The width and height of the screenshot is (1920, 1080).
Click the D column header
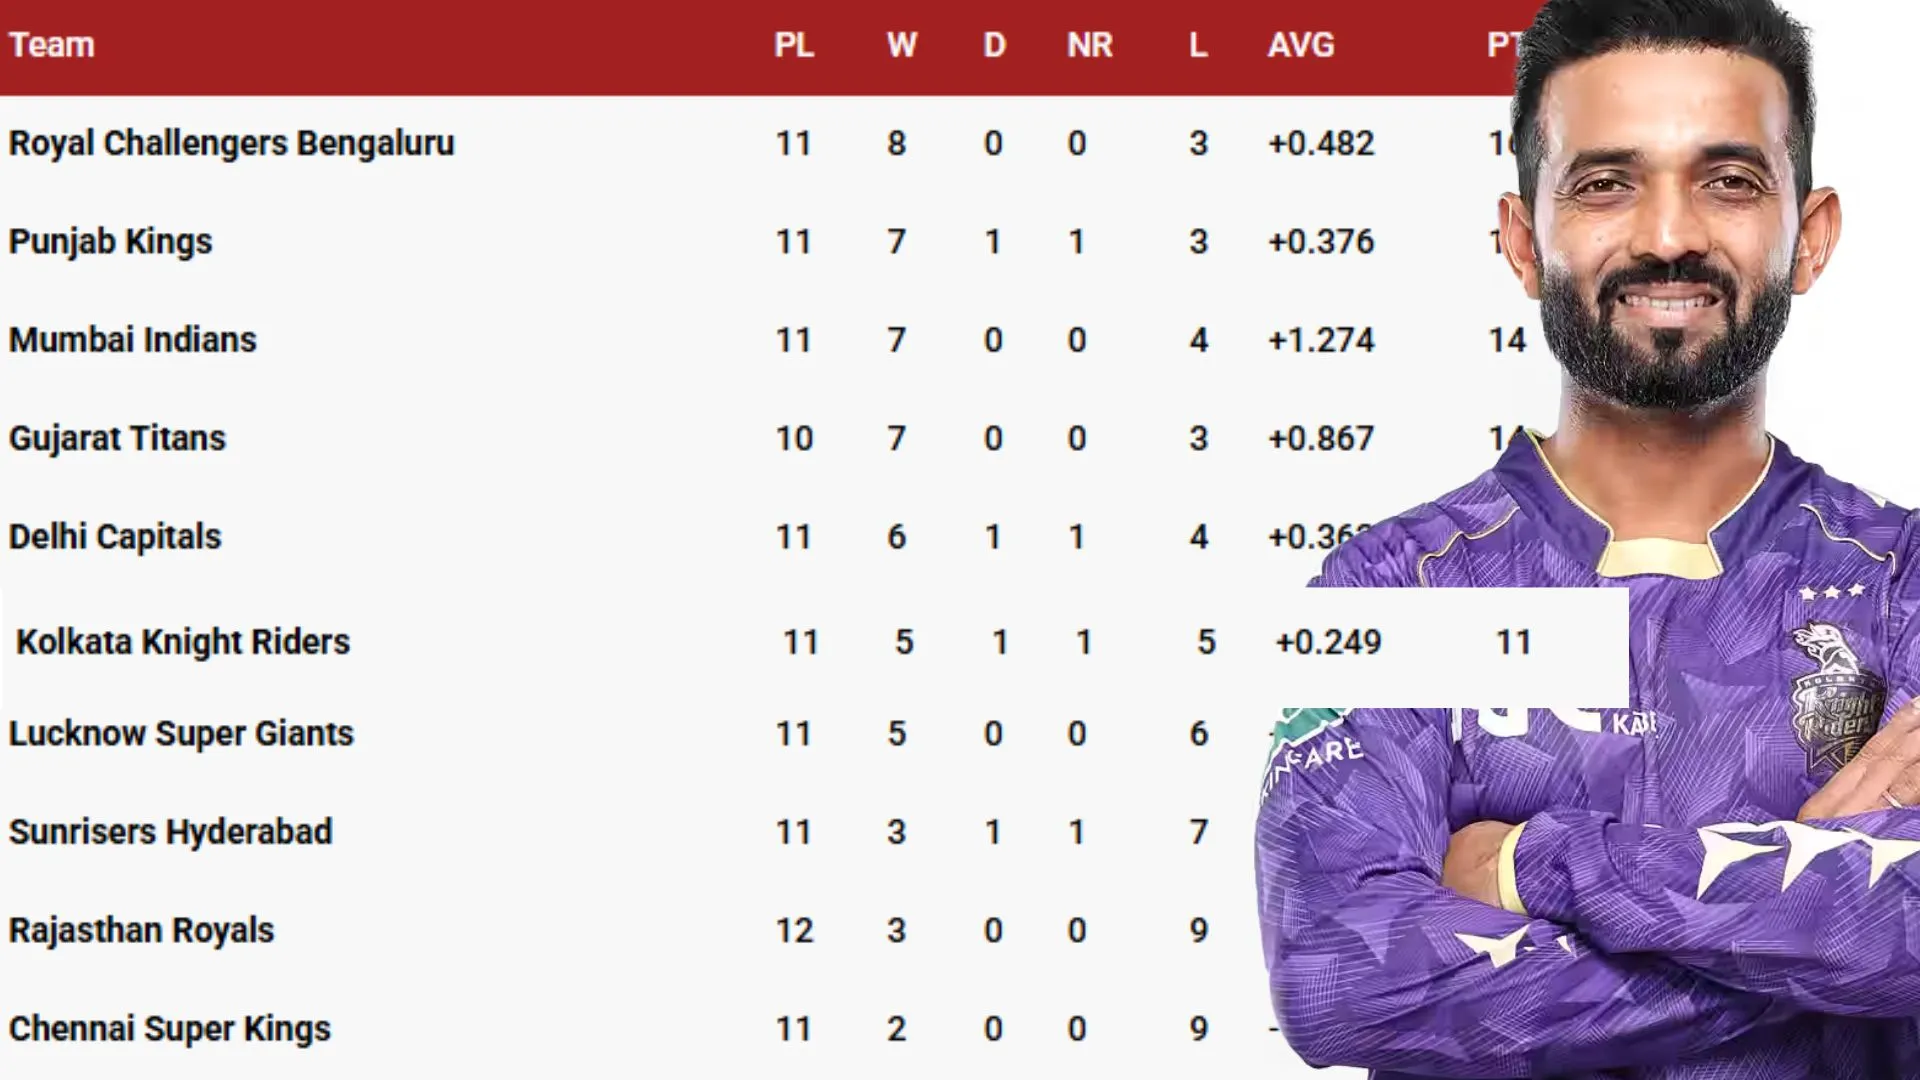point(994,45)
